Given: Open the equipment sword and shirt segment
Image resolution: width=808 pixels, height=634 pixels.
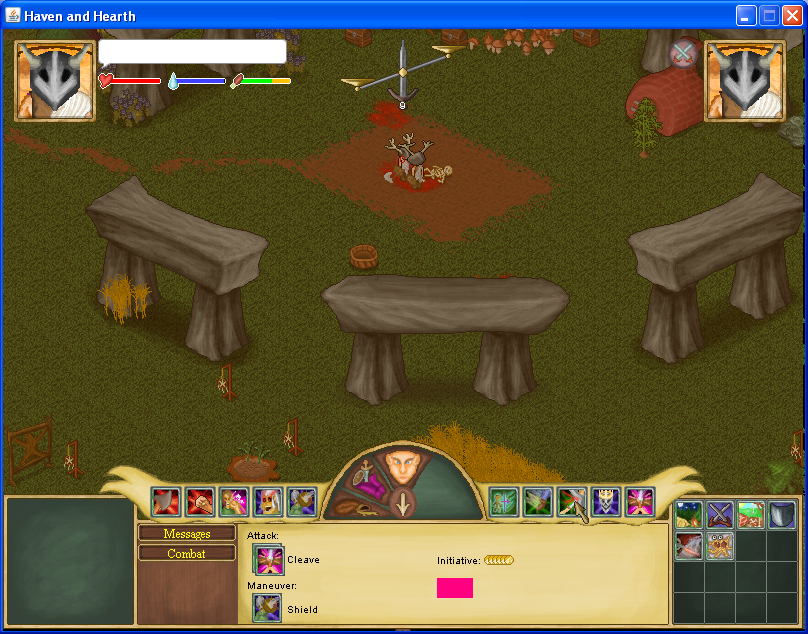Looking at the screenshot, I should 367,480.
